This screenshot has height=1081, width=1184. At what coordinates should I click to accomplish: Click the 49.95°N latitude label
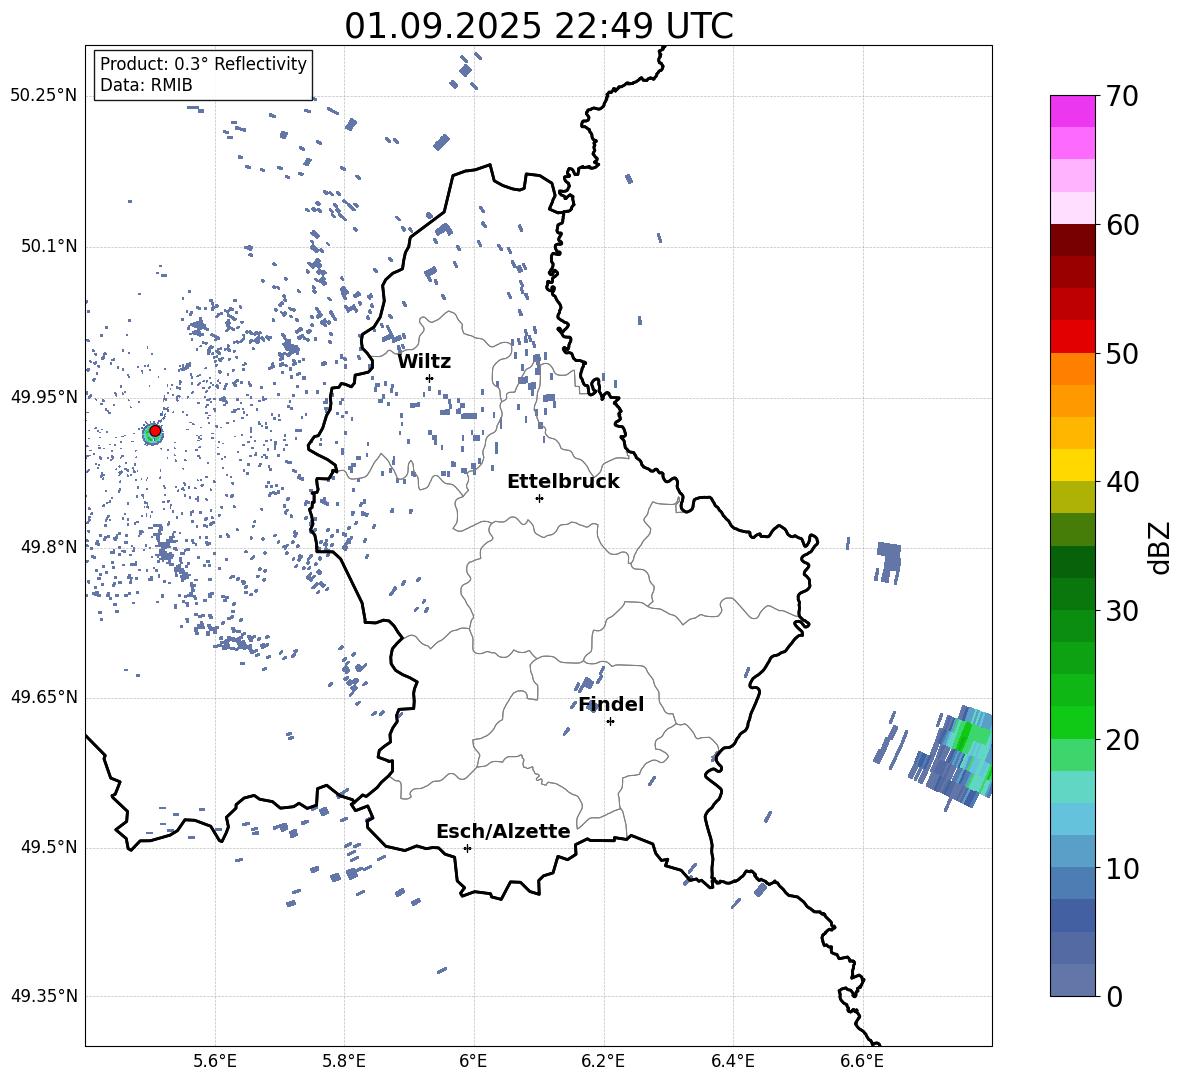43,396
